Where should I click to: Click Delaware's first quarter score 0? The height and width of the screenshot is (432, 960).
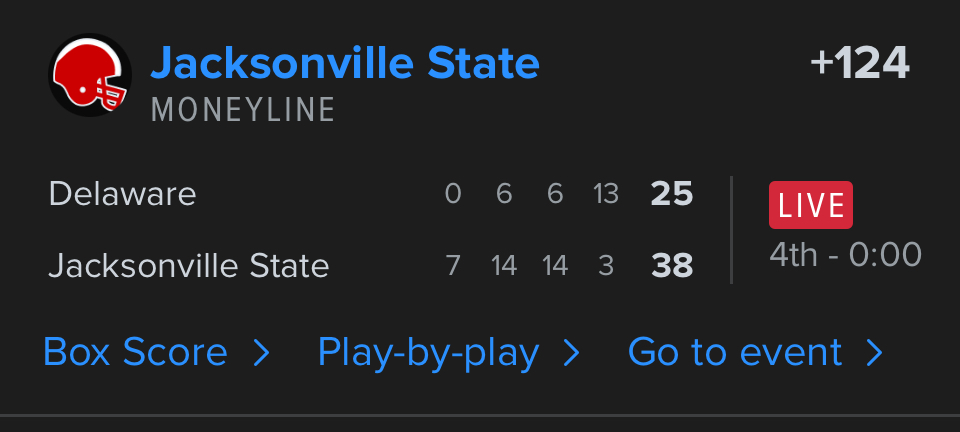pos(453,194)
